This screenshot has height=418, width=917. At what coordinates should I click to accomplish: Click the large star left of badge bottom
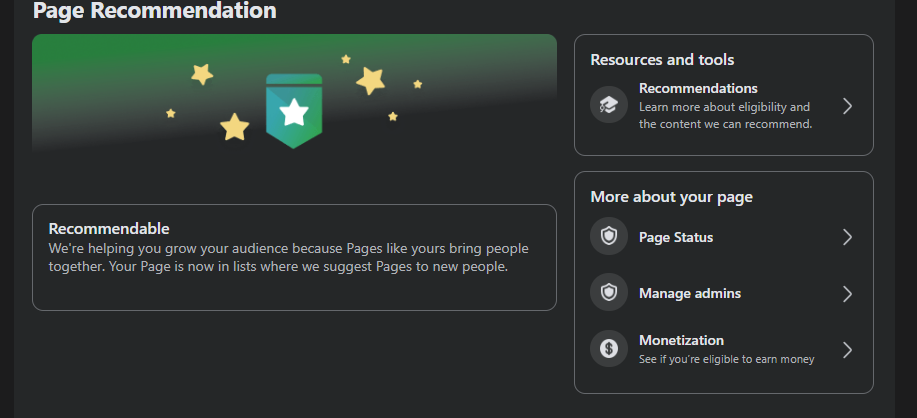[x=235, y=127]
